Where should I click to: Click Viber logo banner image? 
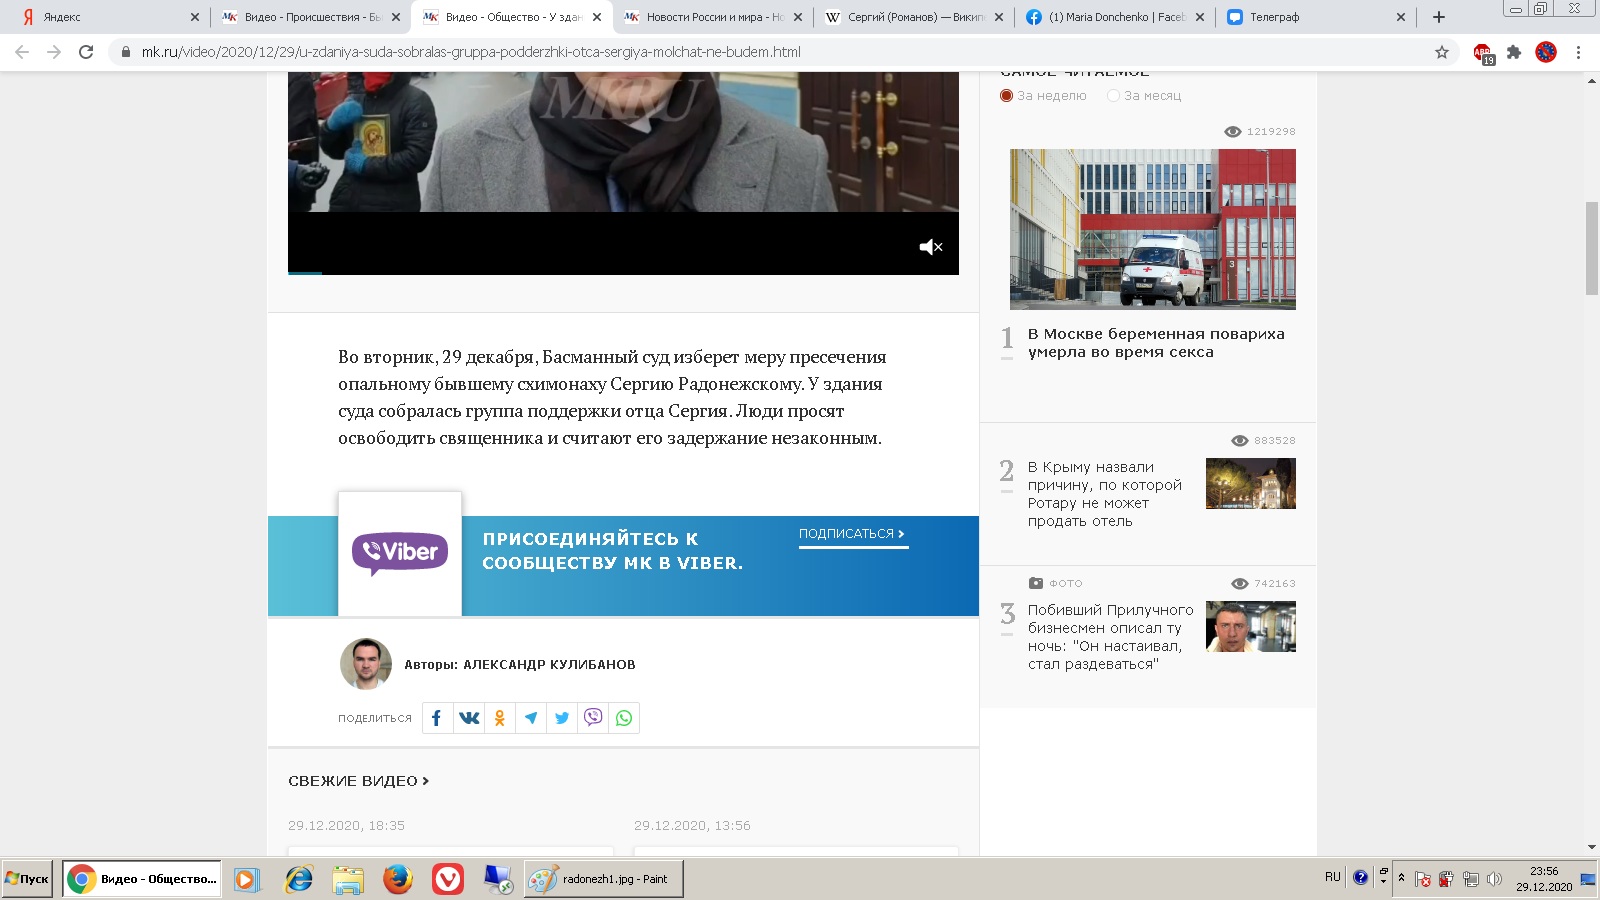click(x=400, y=553)
